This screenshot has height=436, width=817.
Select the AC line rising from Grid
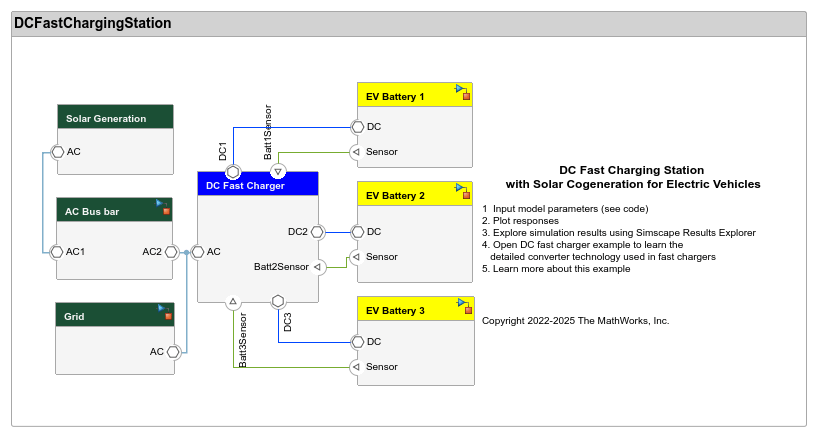click(x=187, y=305)
